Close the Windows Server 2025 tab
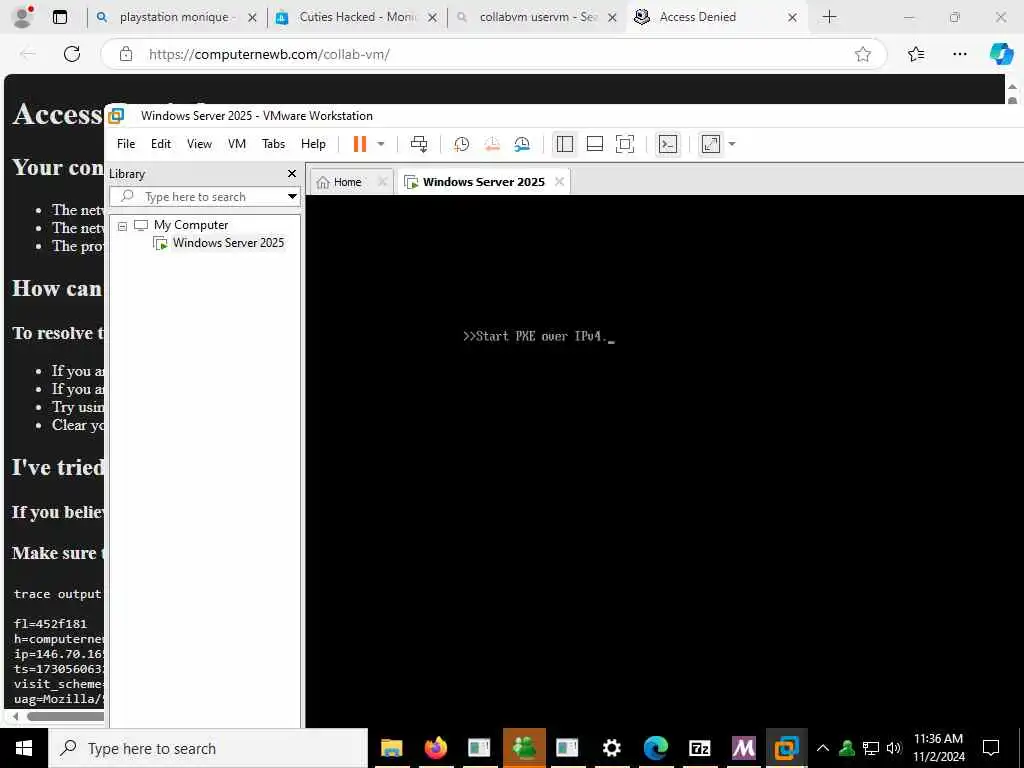The height and width of the screenshot is (768, 1024). (x=560, y=182)
